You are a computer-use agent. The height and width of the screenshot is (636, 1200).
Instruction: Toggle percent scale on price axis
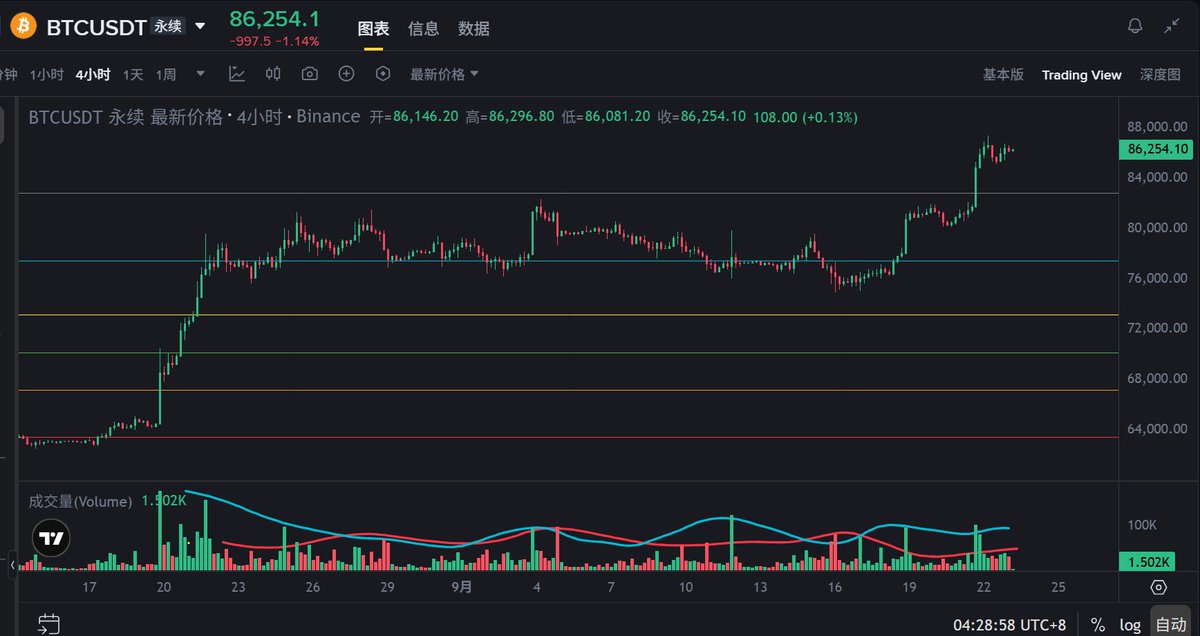(x=1098, y=625)
